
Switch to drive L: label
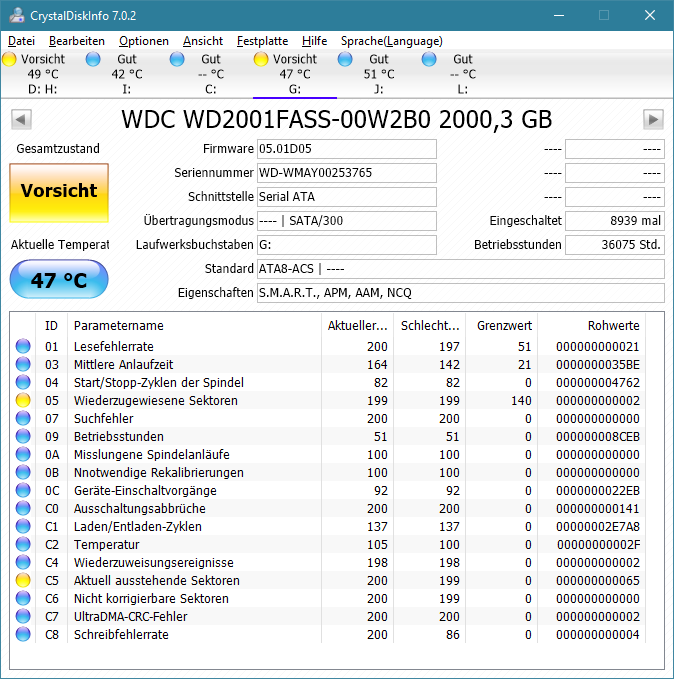pyautogui.click(x=463, y=90)
